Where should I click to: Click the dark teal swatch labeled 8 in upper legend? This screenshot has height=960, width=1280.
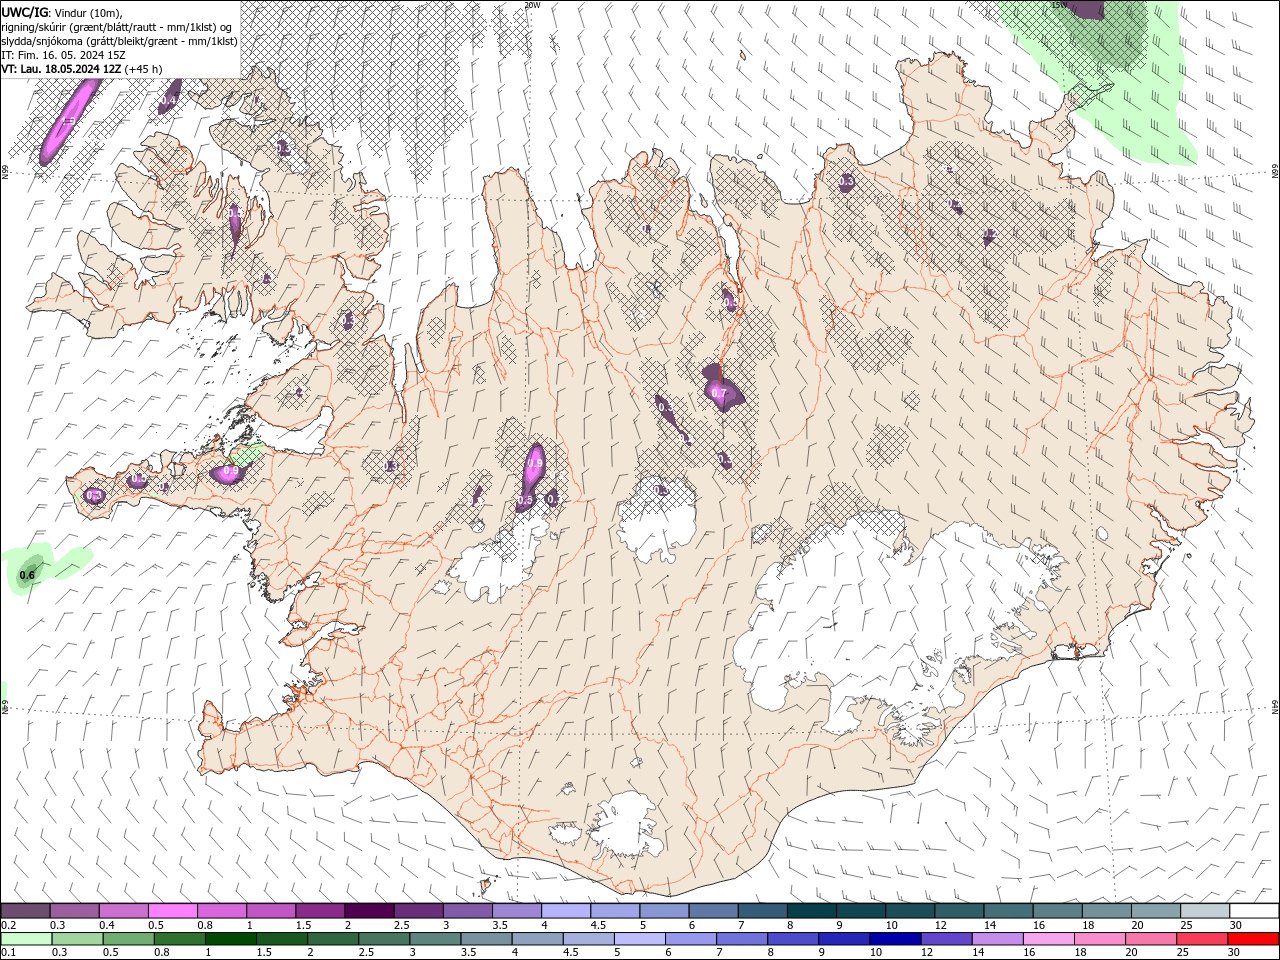pos(811,911)
